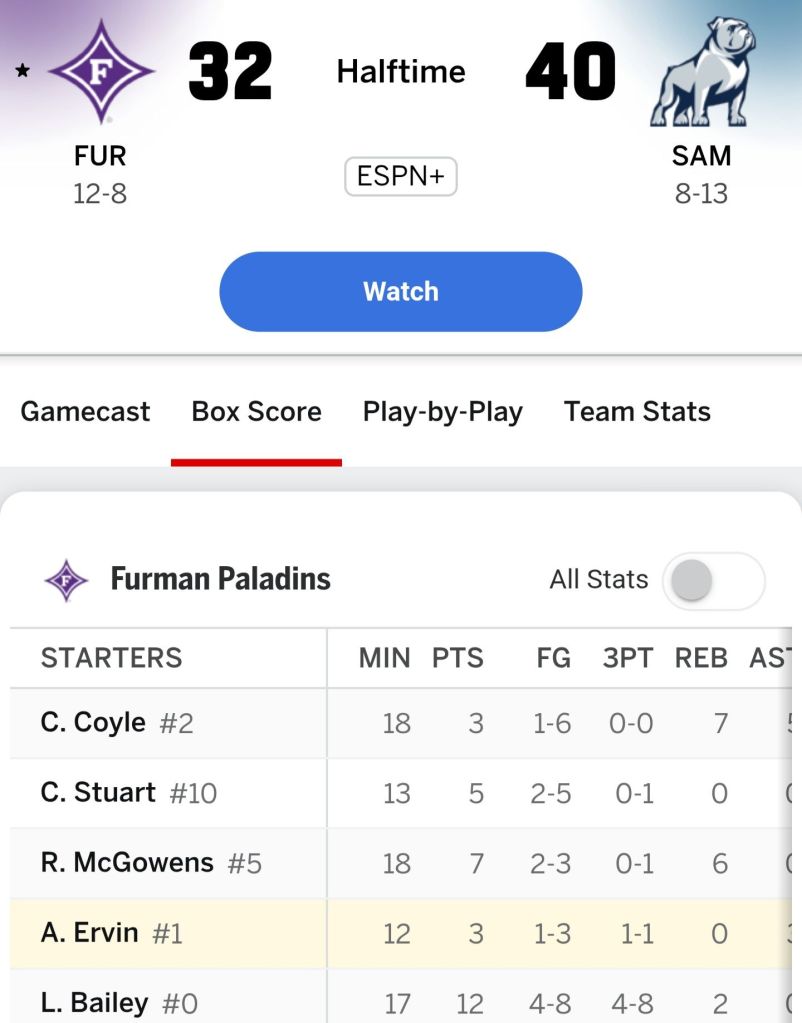The height and width of the screenshot is (1023, 802).
Task: Toggle the All Stats switch
Action: pyautogui.click(x=713, y=580)
